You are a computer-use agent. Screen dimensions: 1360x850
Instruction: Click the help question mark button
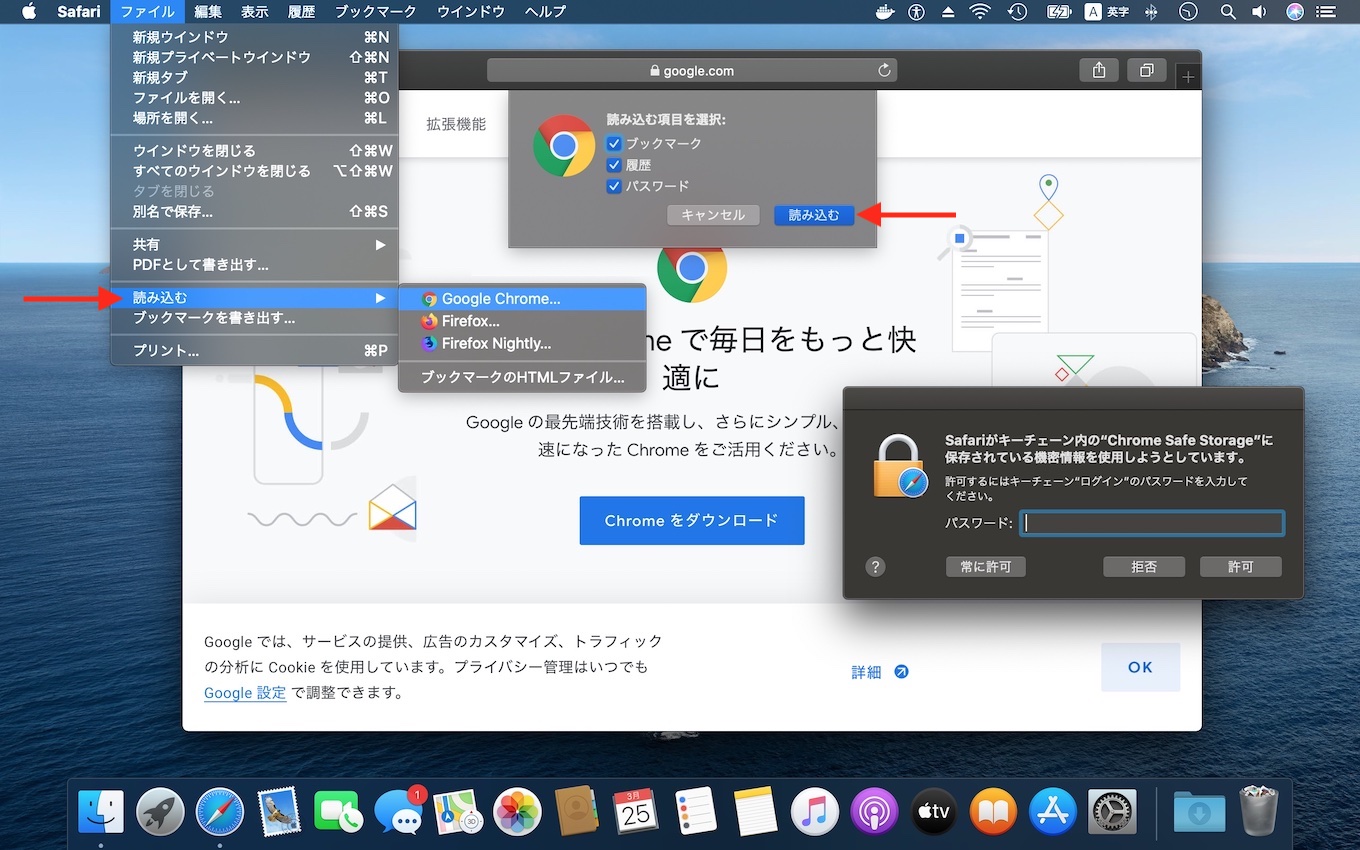(875, 567)
